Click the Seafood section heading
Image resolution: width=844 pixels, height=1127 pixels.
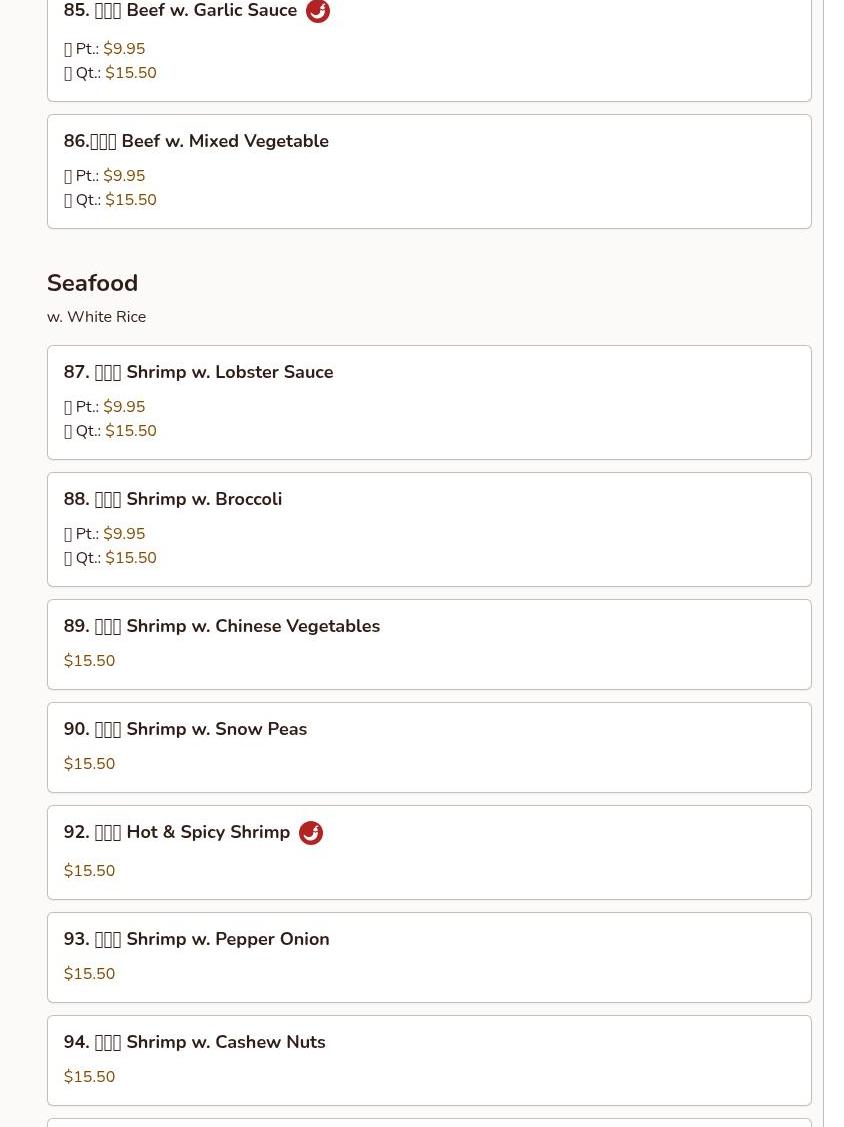[92, 283]
